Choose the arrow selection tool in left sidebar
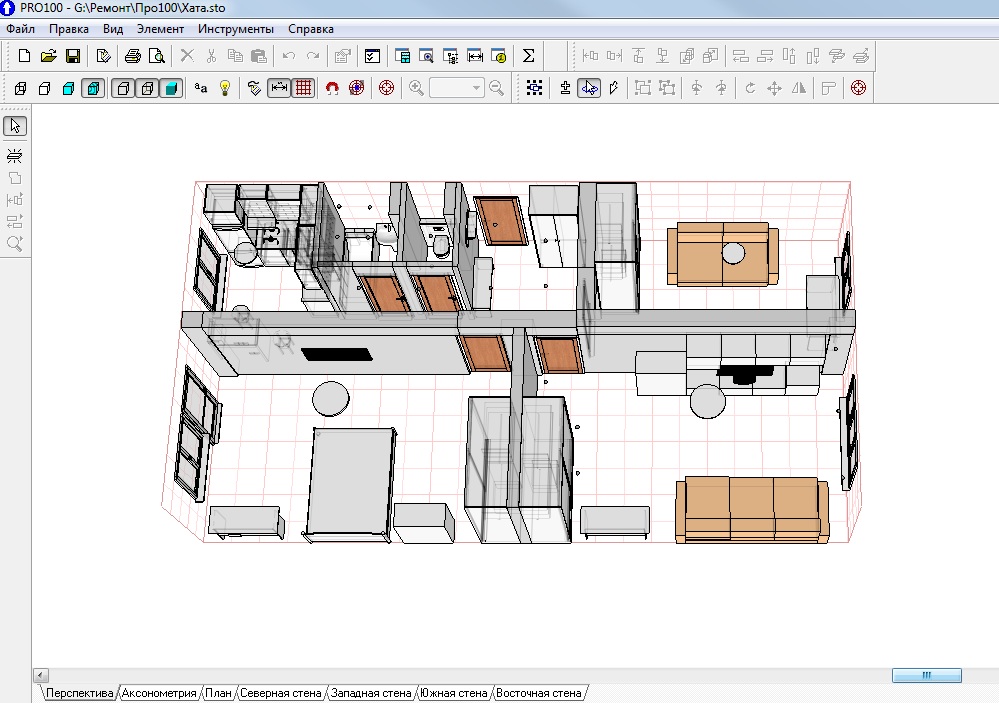This screenshot has width=999, height=703. pos(15,126)
